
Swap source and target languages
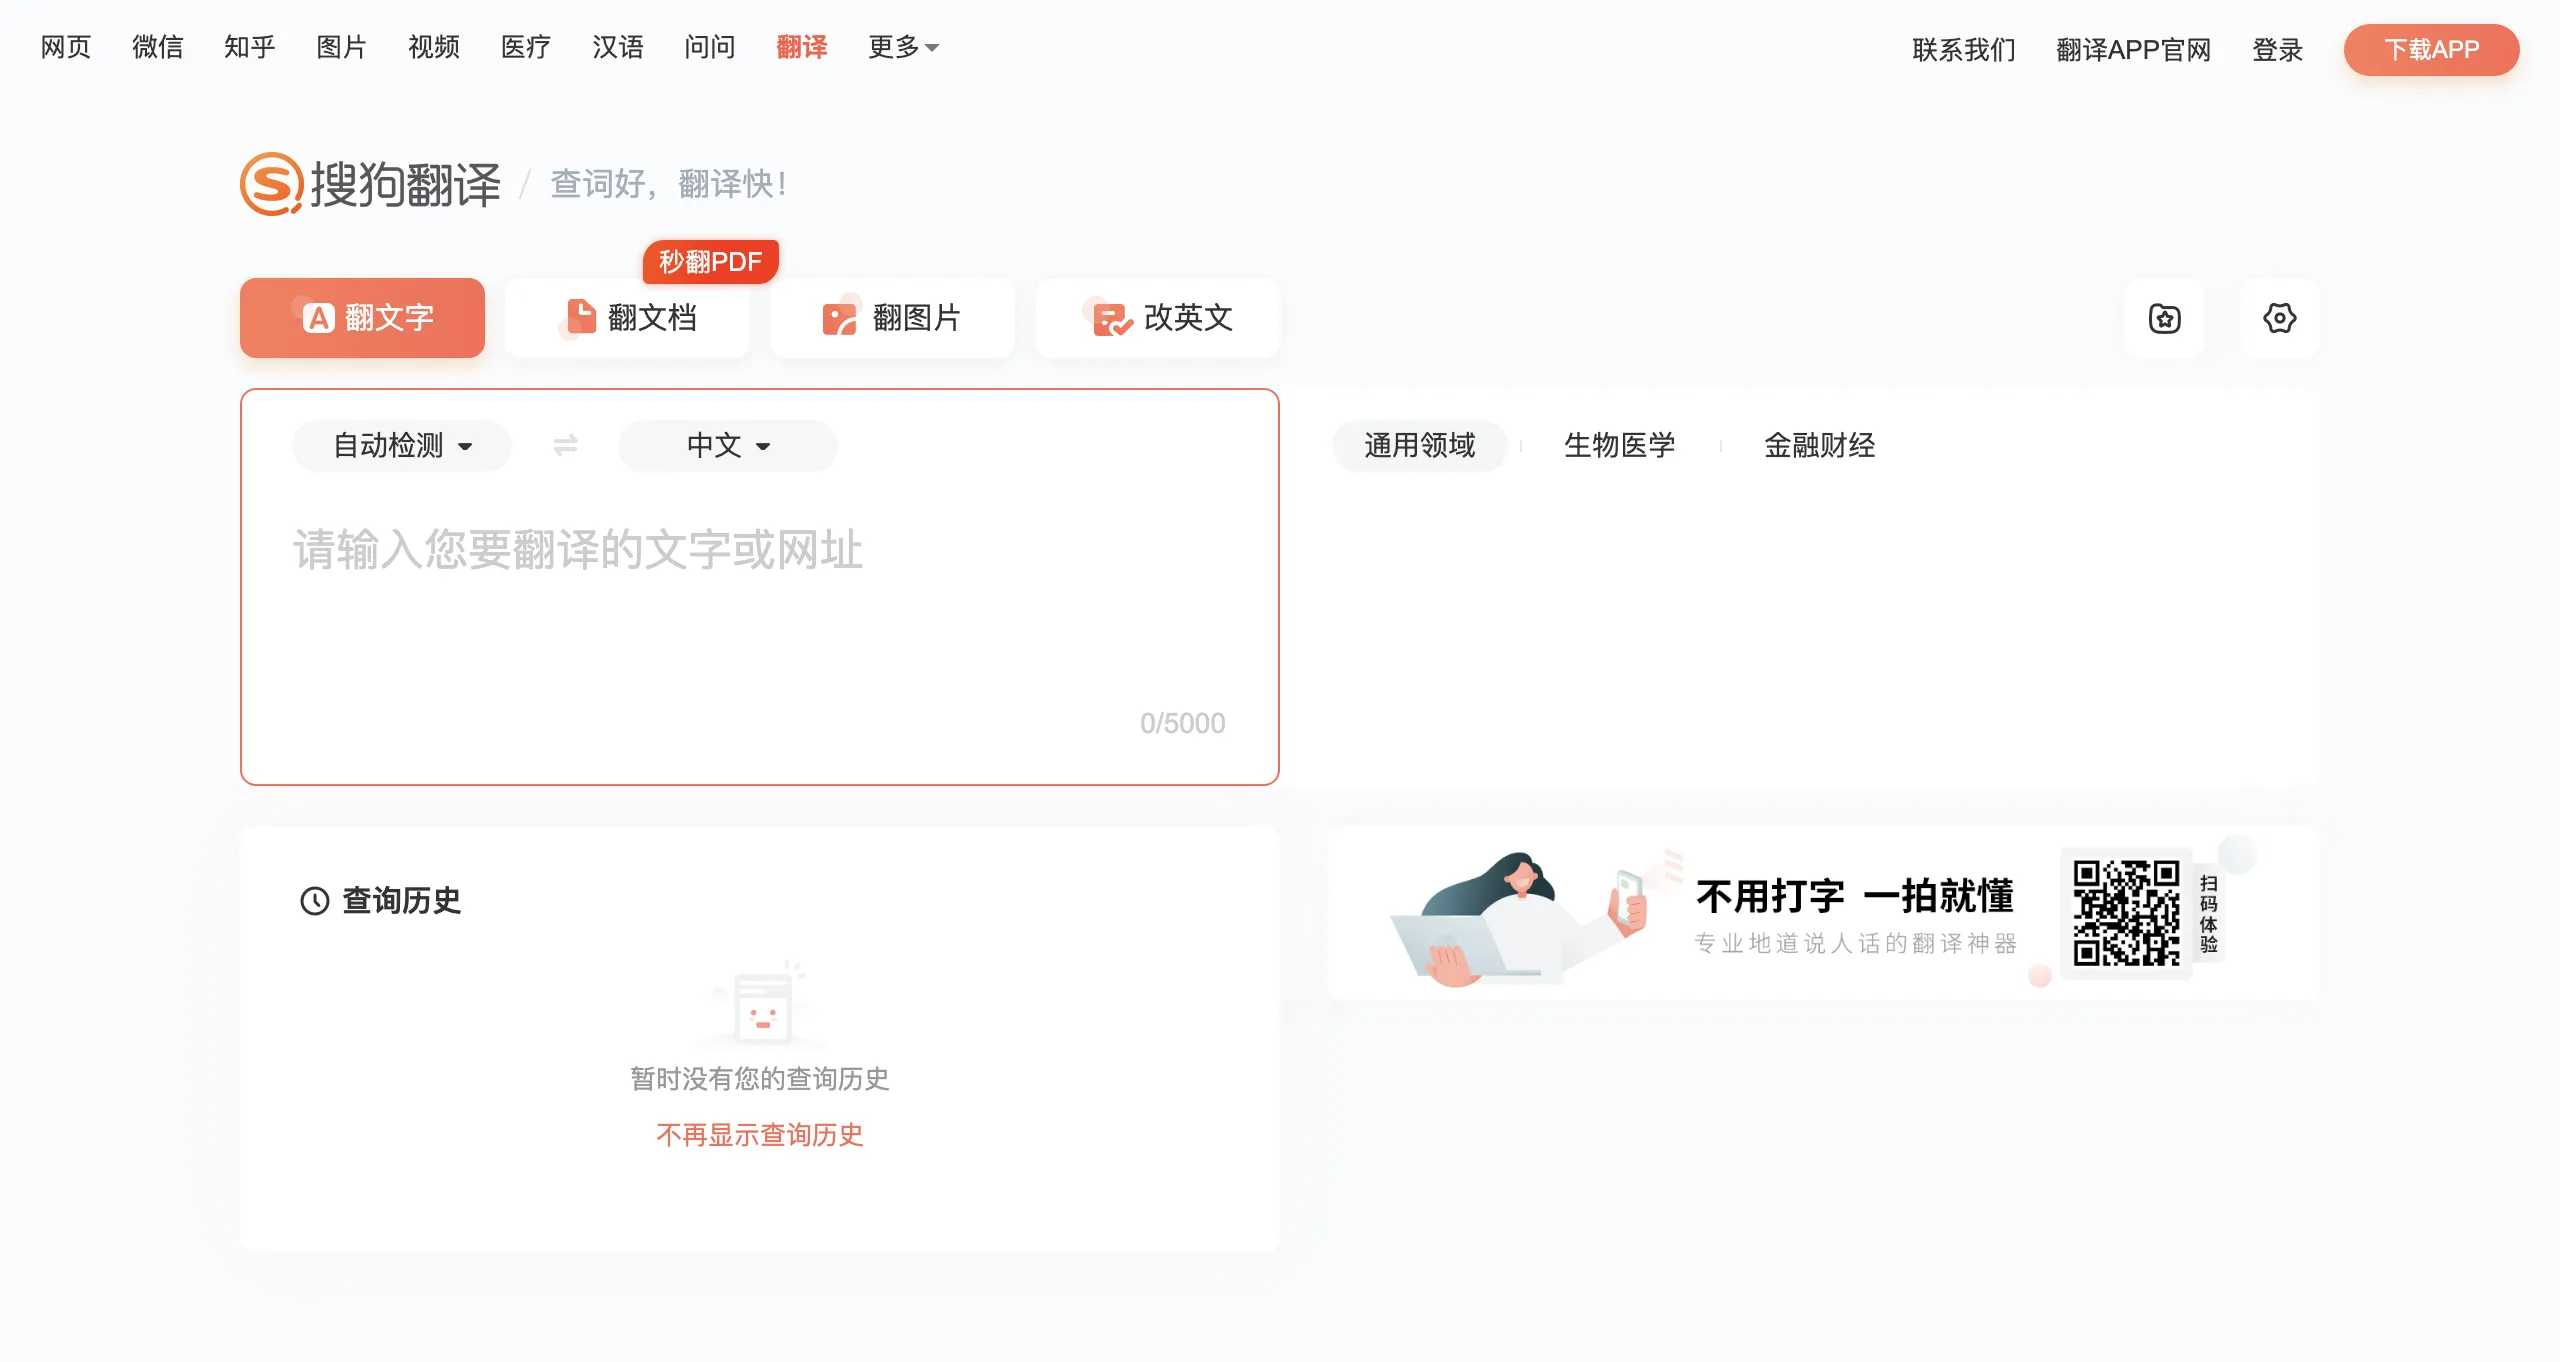565,445
